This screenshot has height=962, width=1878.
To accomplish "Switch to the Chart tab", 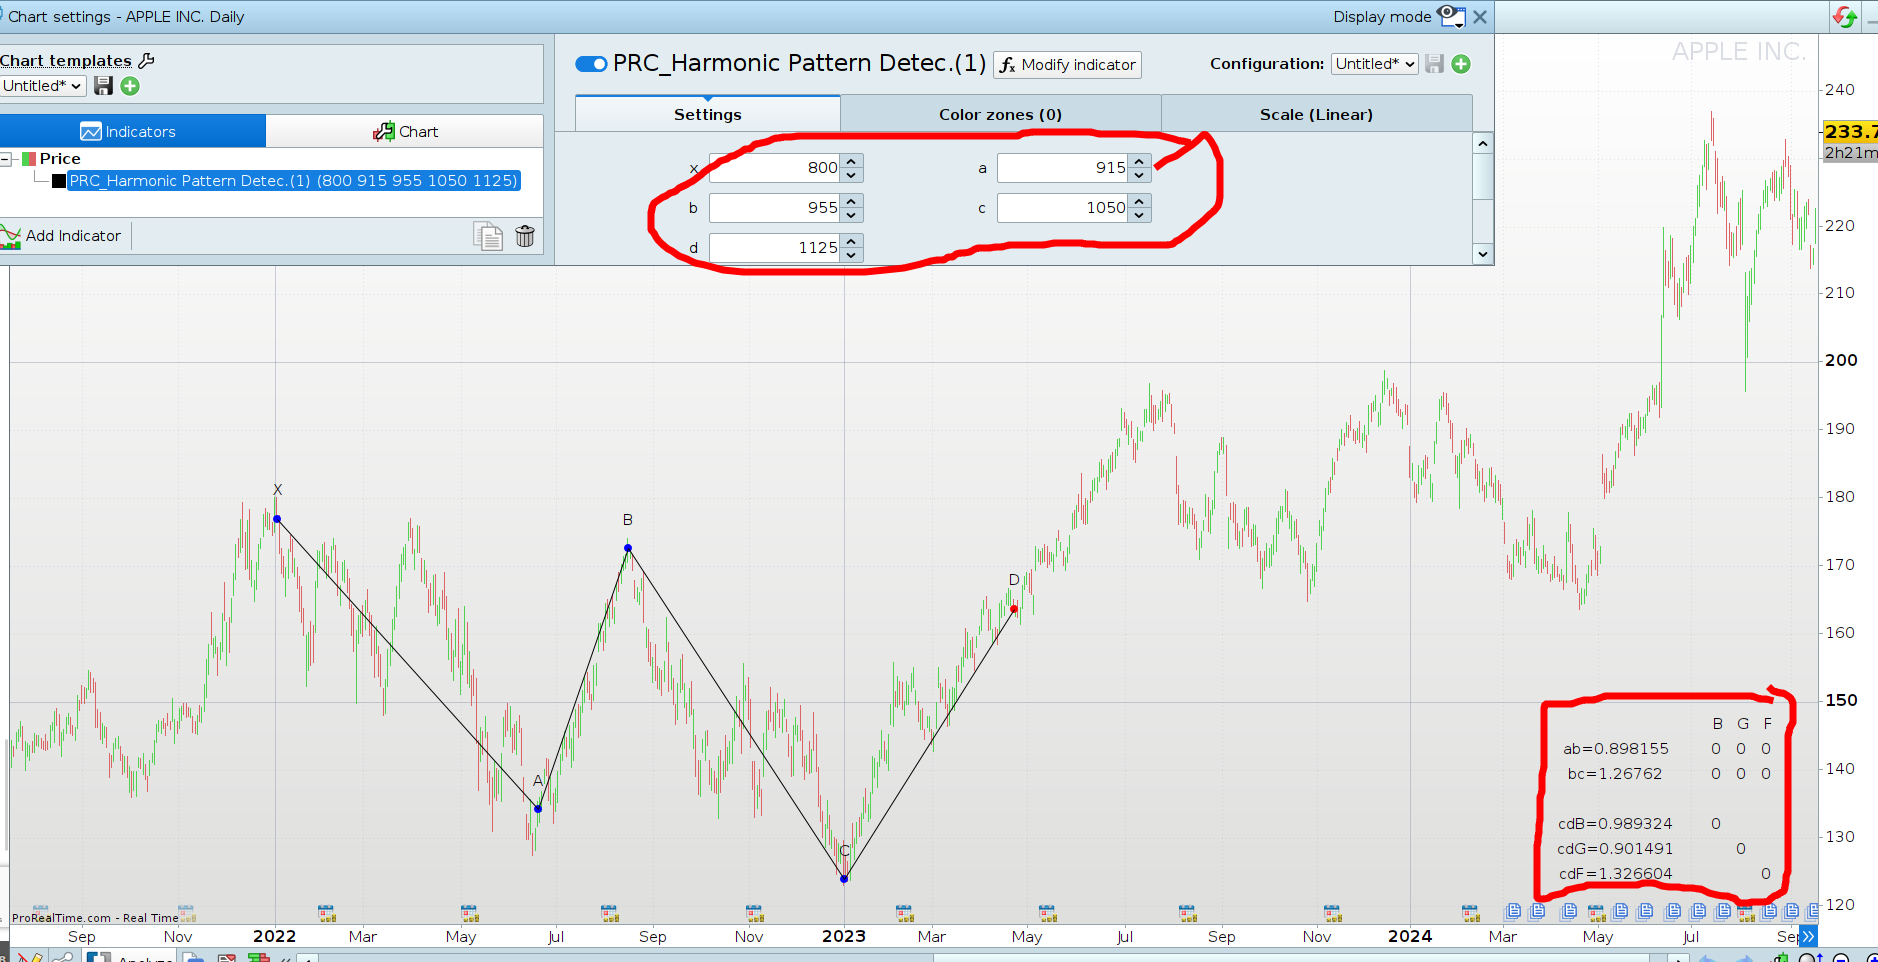I will coord(405,131).
